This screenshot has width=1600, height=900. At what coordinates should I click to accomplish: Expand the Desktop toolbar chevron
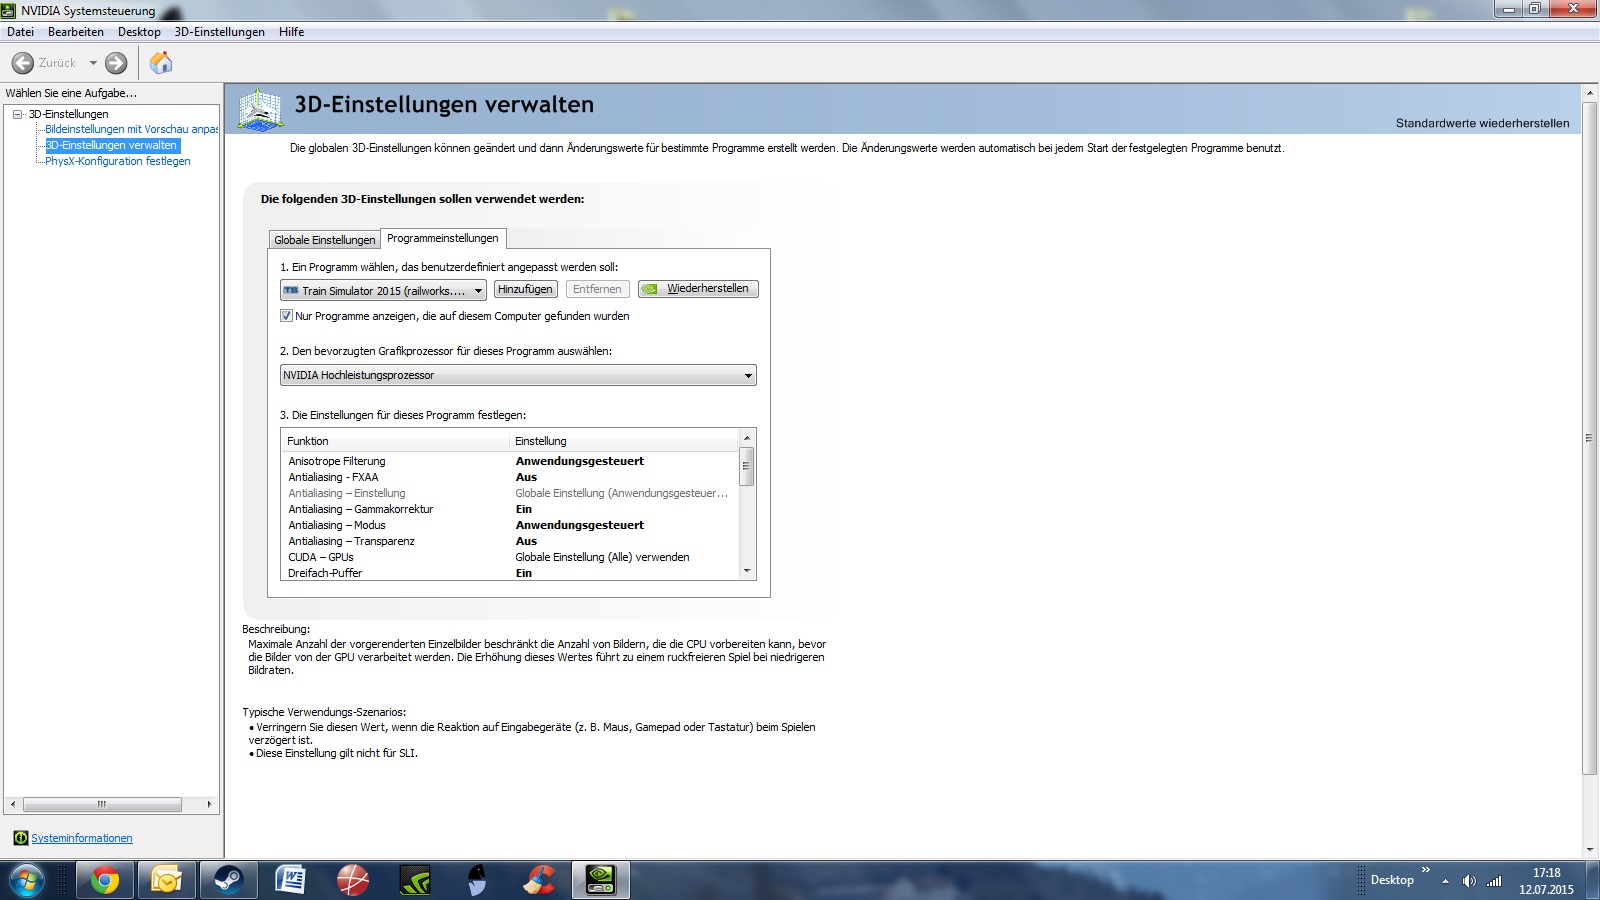point(1426,870)
